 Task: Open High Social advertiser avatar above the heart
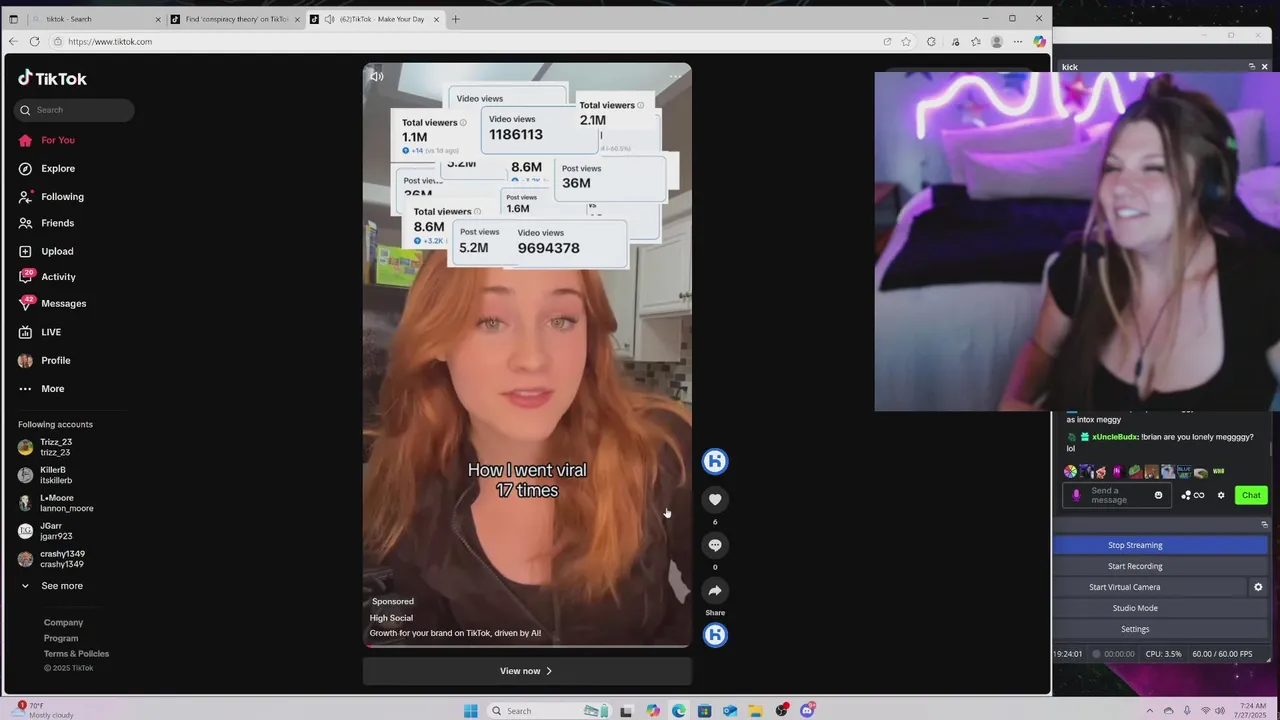[x=714, y=461]
